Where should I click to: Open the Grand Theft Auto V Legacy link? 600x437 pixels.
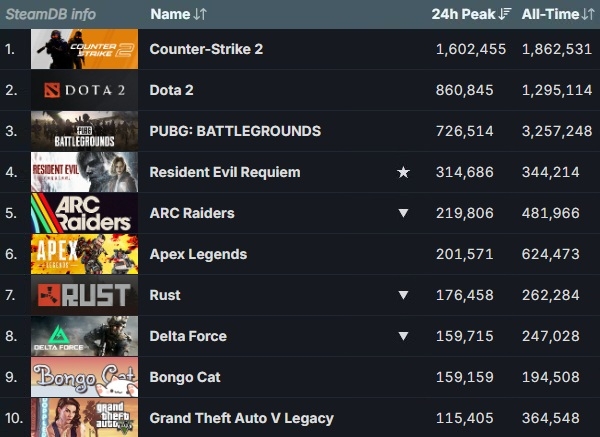[x=241, y=418]
